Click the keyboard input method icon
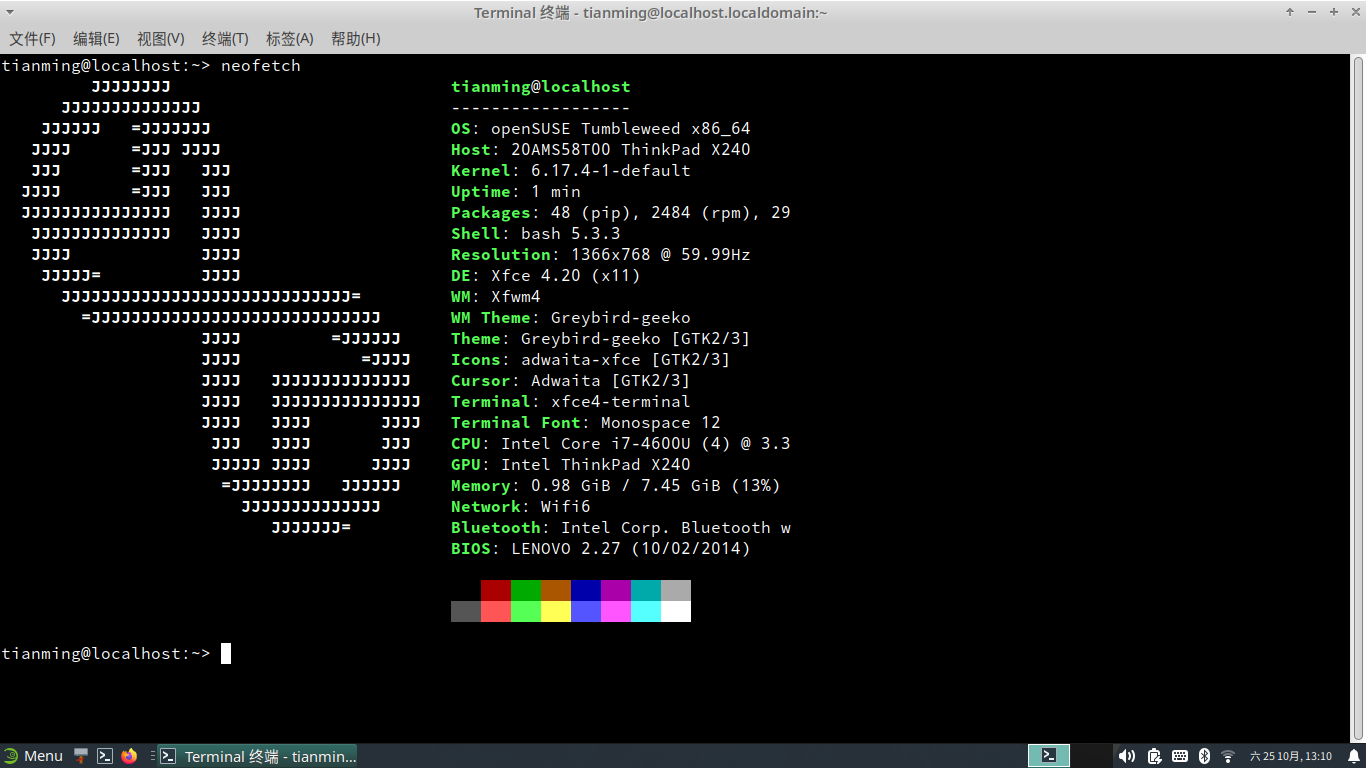The image size is (1366, 768). tap(1180, 756)
